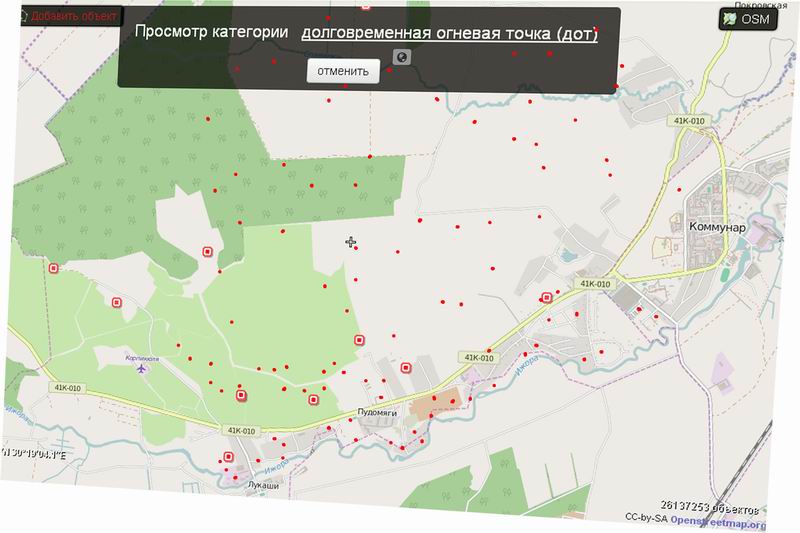Click the crosshair marker at map center
The width and height of the screenshot is (800, 533).
[351, 242]
